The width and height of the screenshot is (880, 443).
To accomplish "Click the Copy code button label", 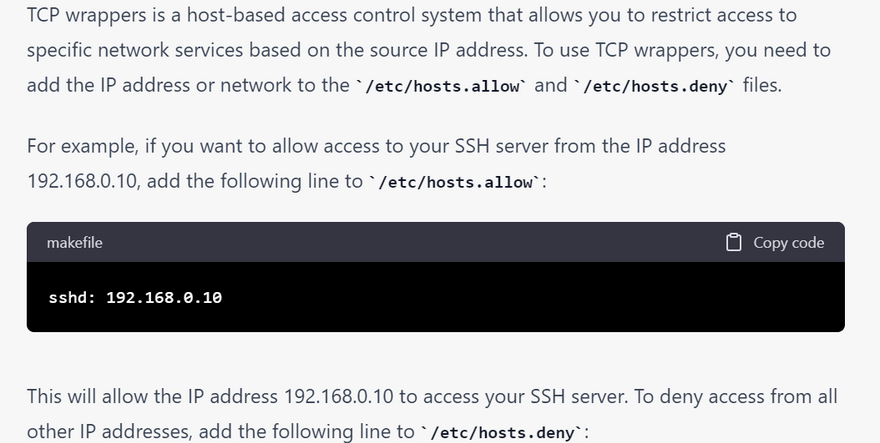I will pyautogui.click(x=789, y=243).
